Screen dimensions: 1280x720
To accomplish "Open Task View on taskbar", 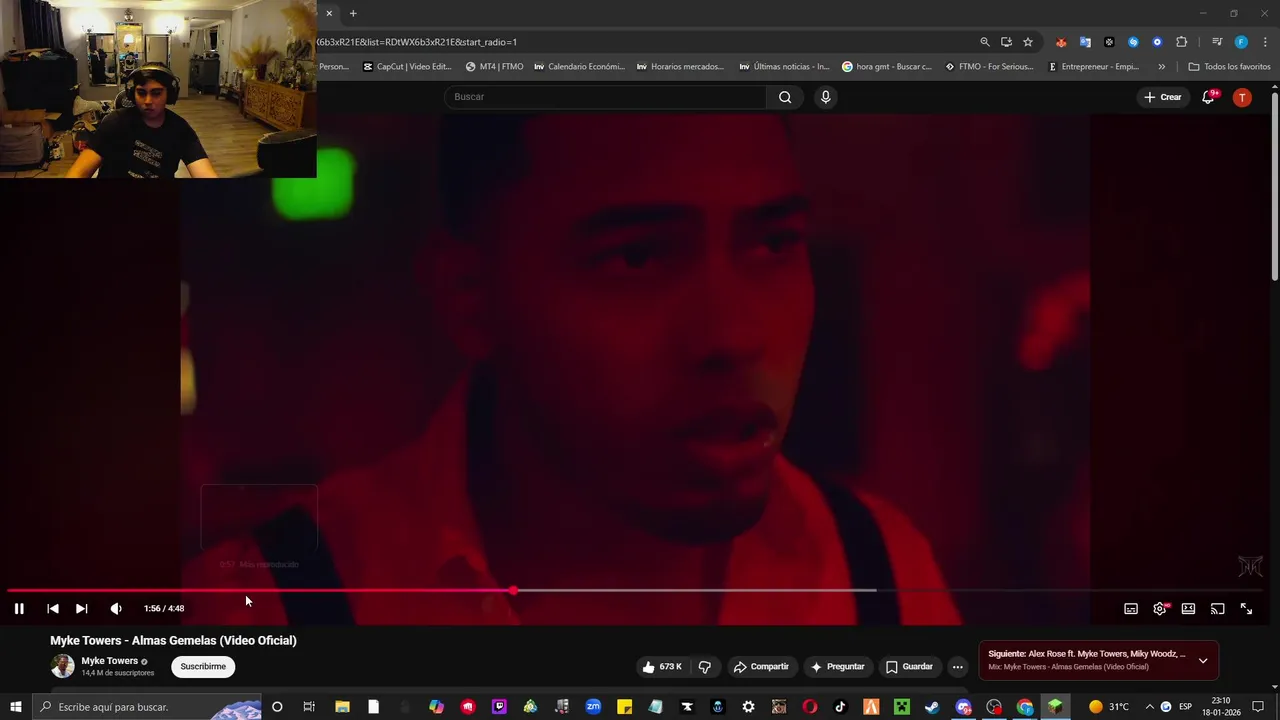I will 309,707.
